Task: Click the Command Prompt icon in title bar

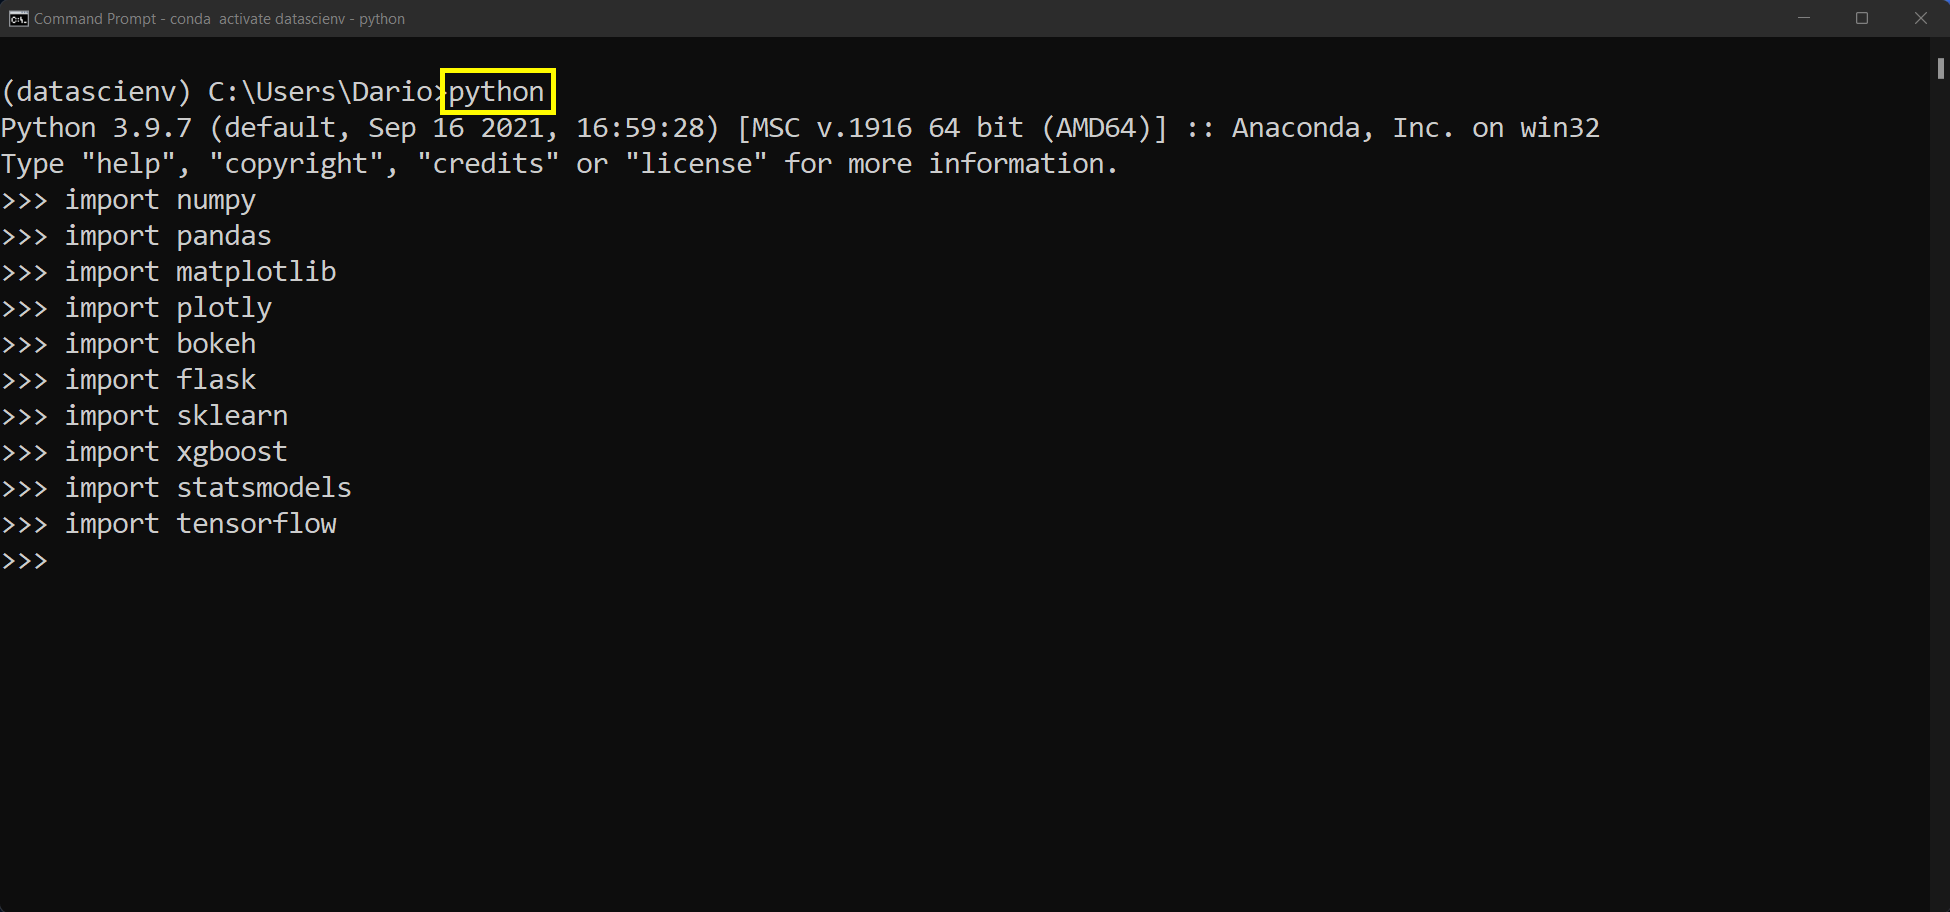Action: [18, 19]
